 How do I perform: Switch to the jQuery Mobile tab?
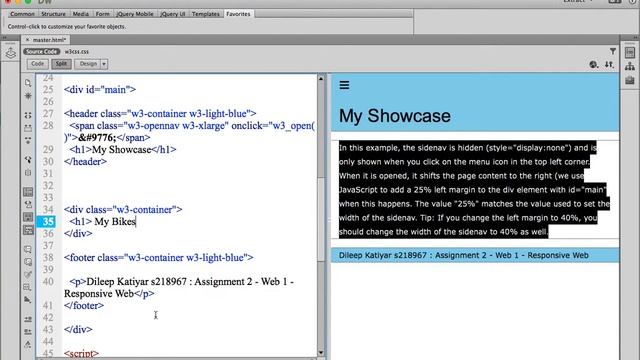[135, 14]
